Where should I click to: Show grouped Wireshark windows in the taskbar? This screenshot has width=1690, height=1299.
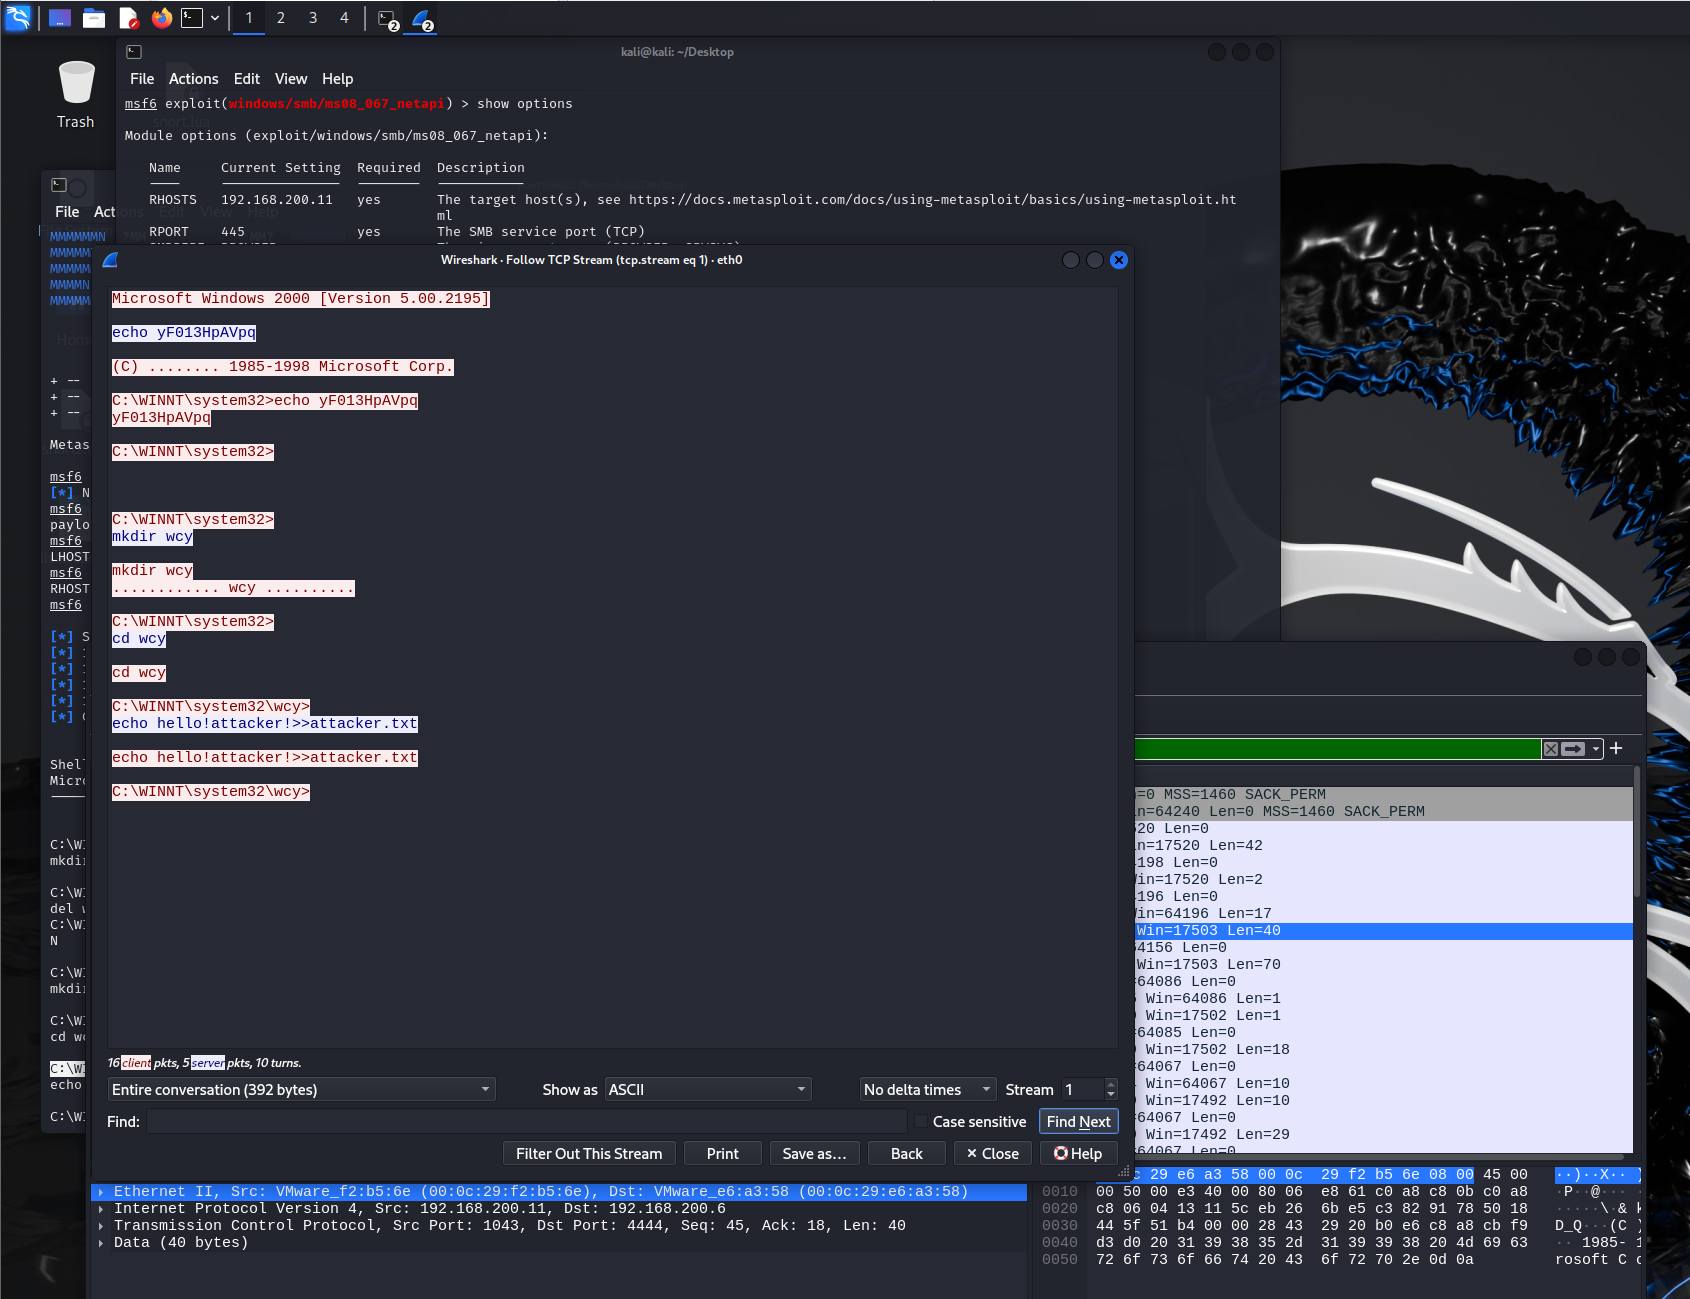click(422, 19)
